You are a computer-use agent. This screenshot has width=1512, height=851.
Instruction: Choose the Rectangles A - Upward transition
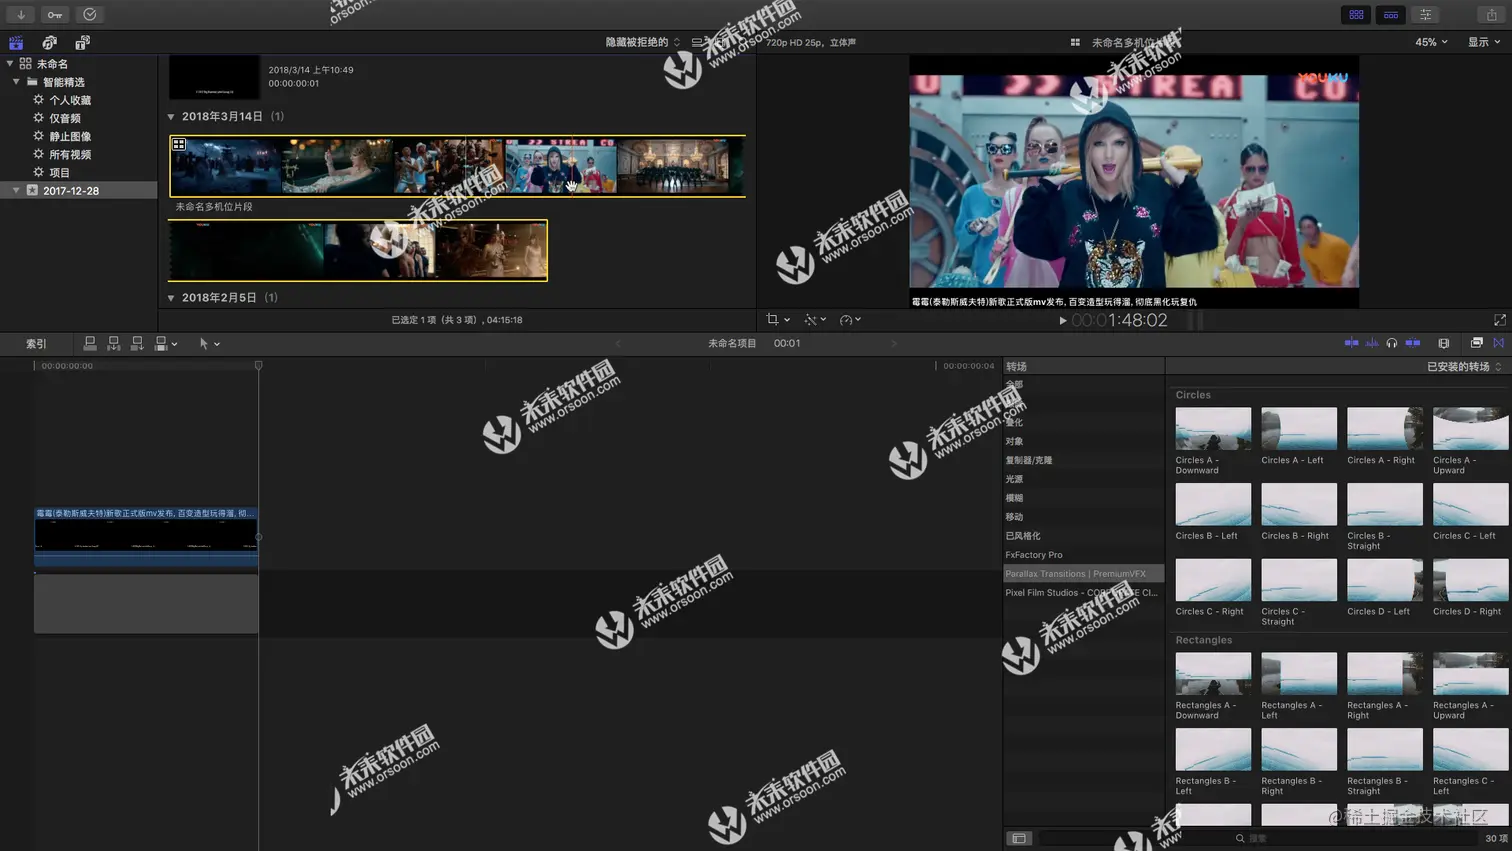(x=1470, y=674)
